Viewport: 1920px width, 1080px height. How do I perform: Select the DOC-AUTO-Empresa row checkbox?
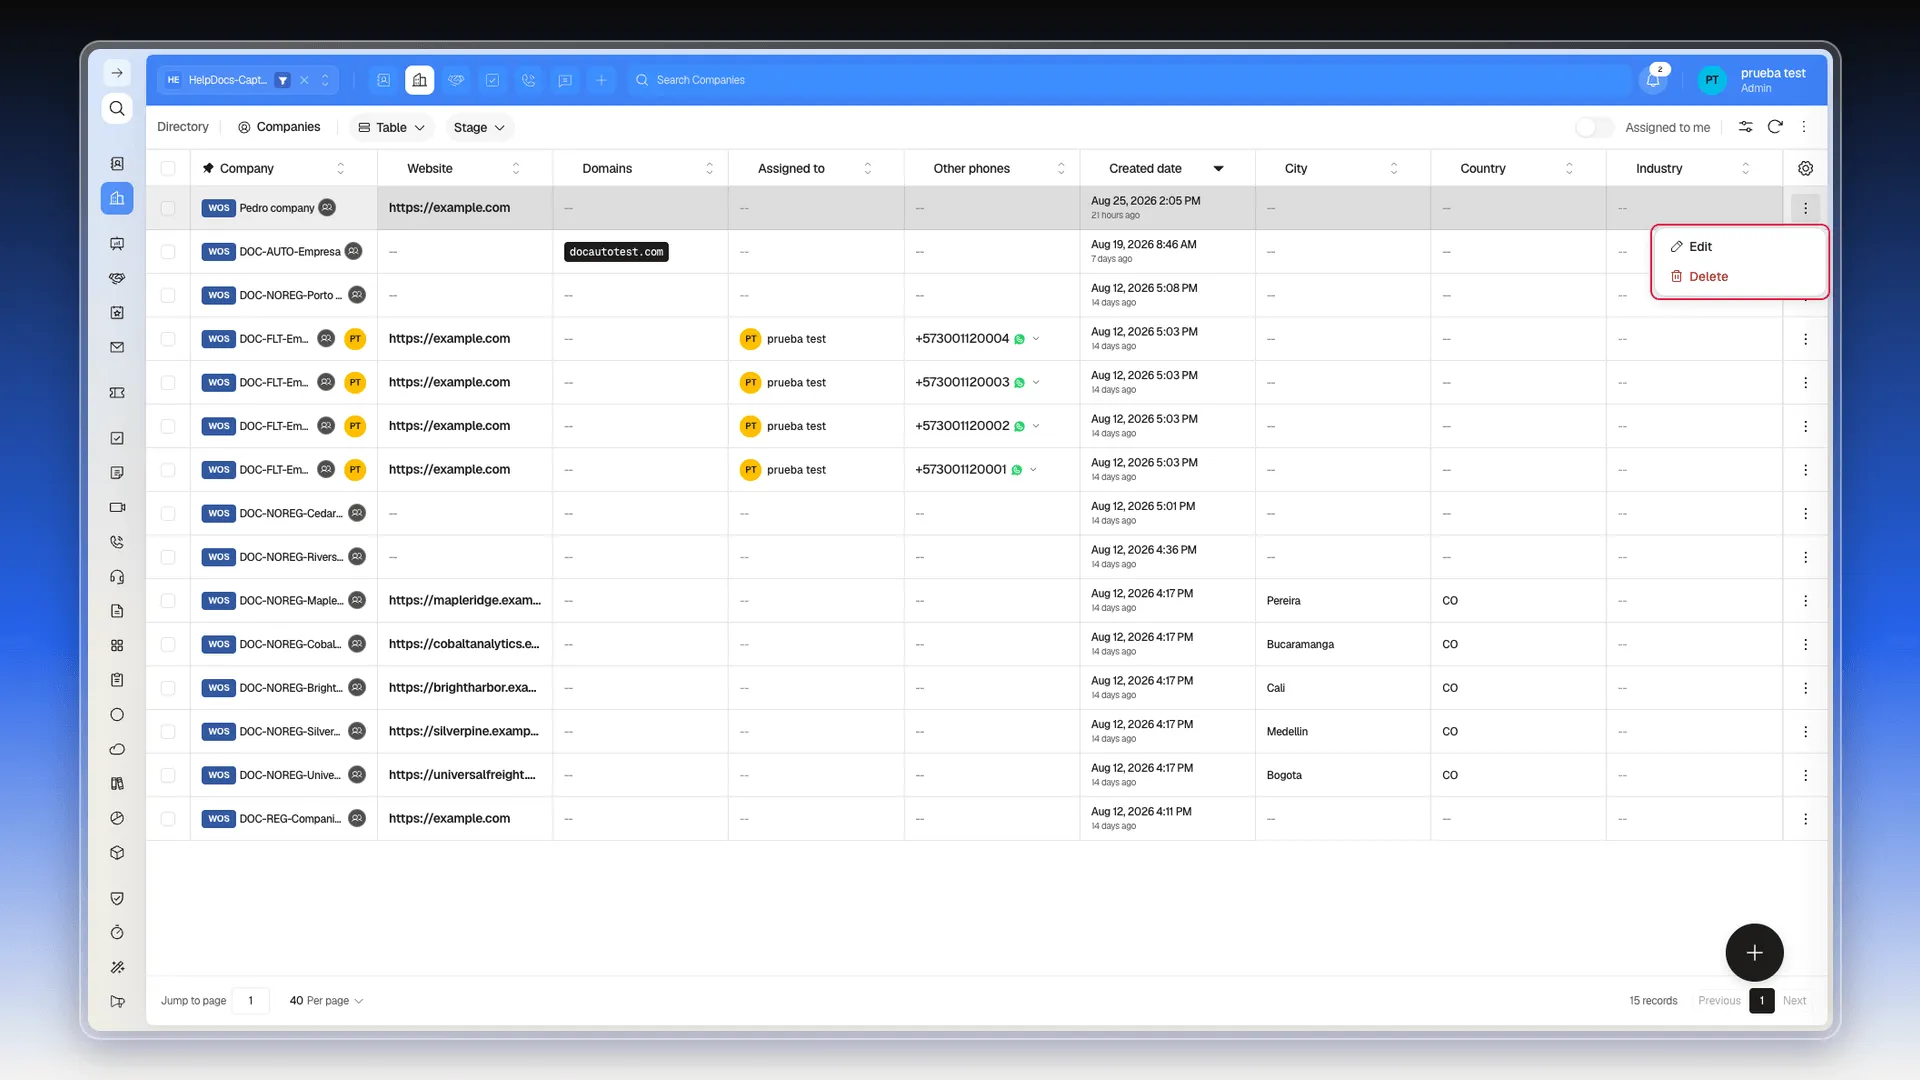168,252
